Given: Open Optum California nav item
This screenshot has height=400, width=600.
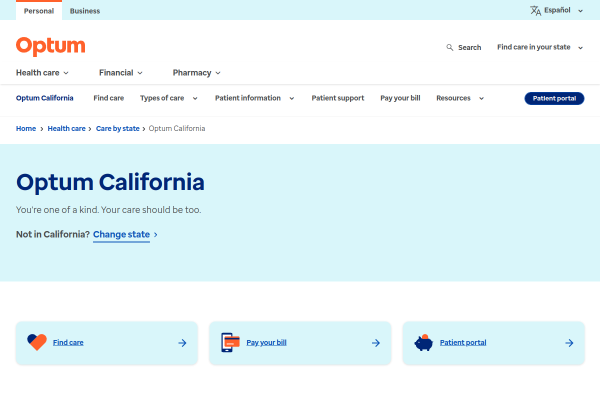Looking at the screenshot, I should 44,98.
